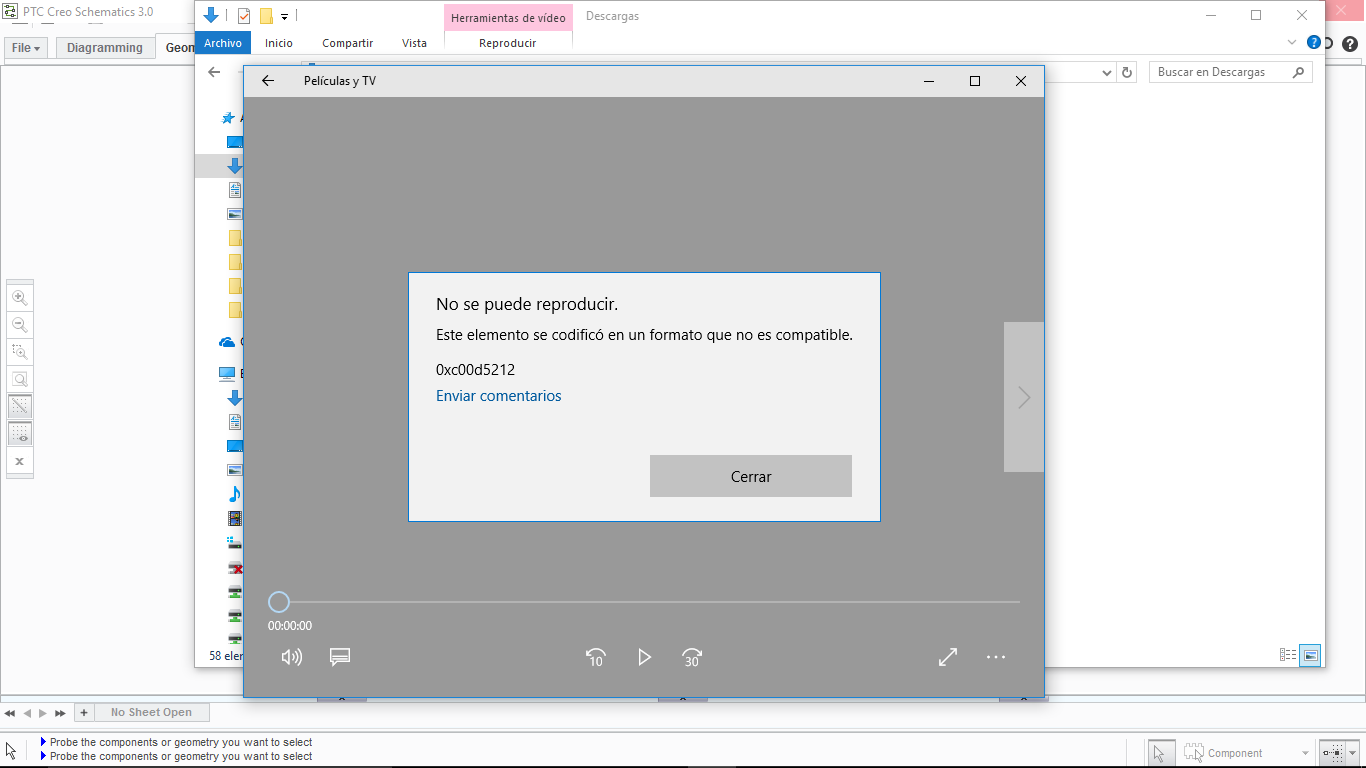Click the New folder quick access icon

pyautogui.click(x=266, y=16)
